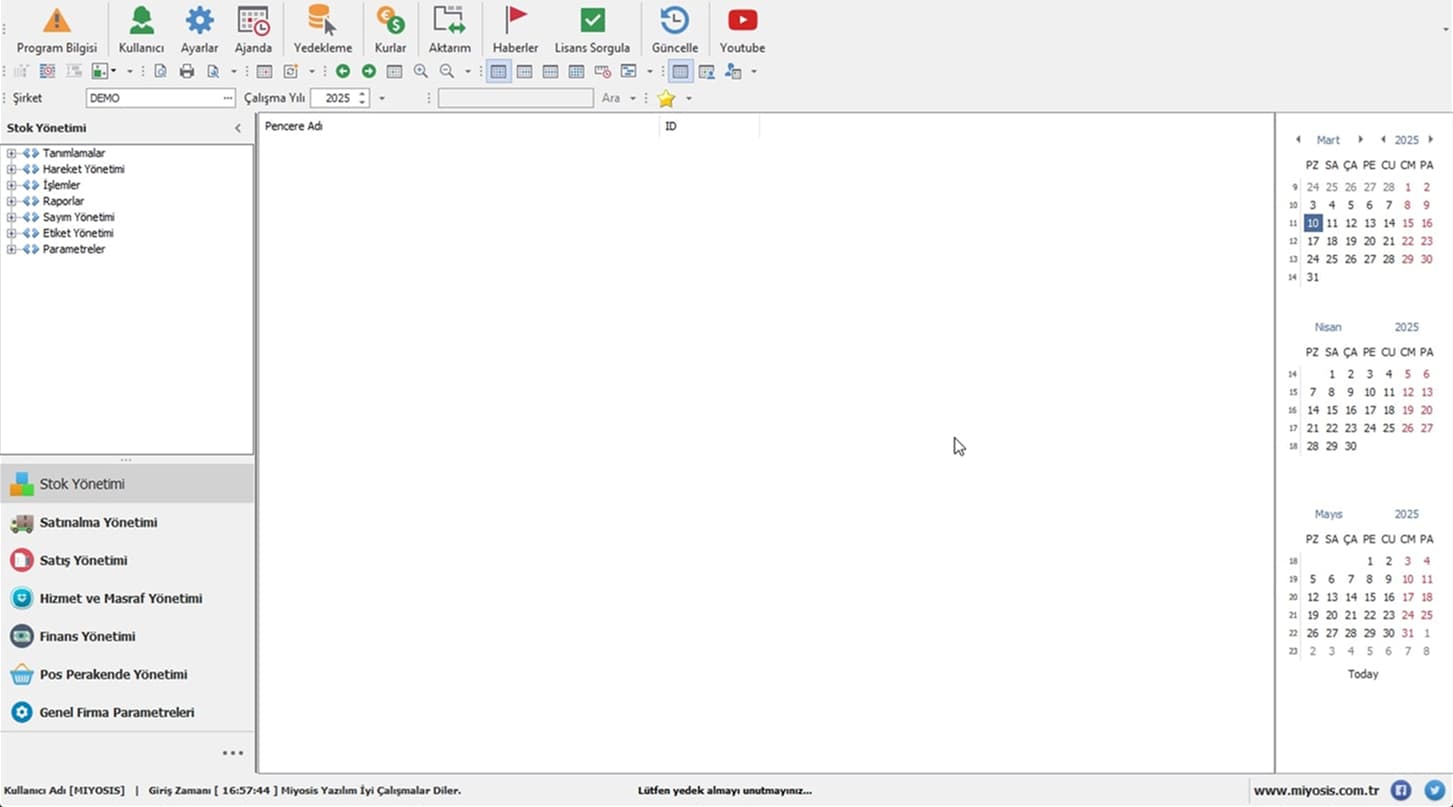Click the Şirket DEMO input field
This screenshot has width=1453, height=807.
point(154,98)
